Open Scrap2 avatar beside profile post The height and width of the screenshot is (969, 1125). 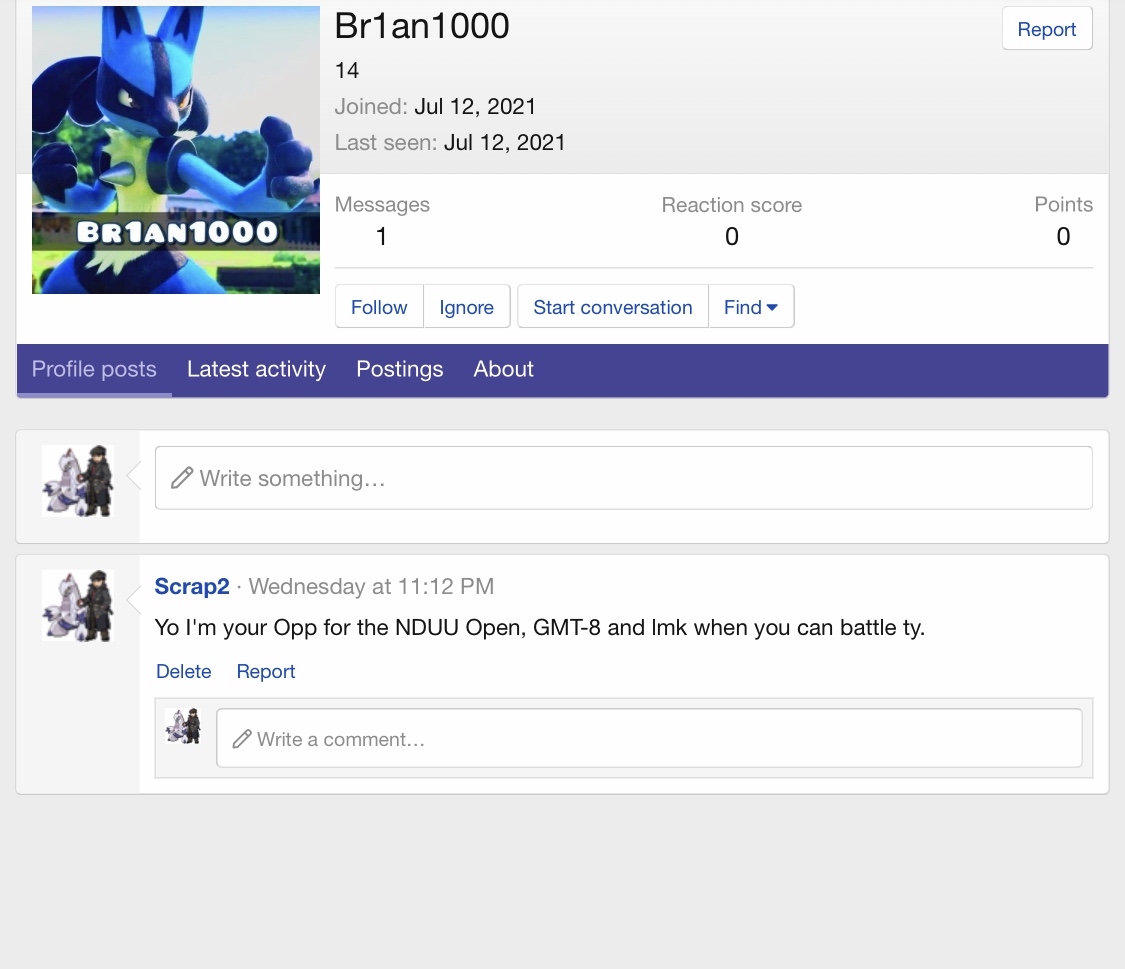(x=77, y=605)
